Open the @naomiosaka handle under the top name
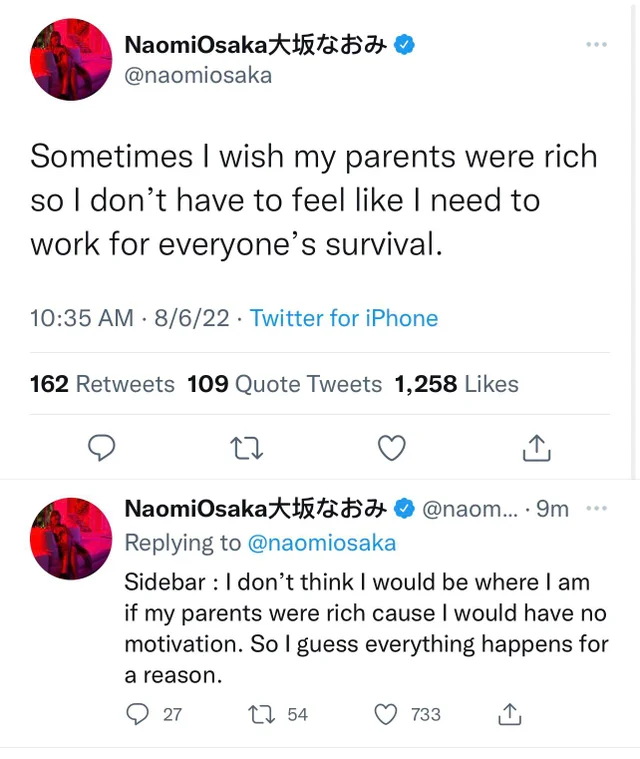640x759 pixels. pyautogui.click(x=198, y=75)
